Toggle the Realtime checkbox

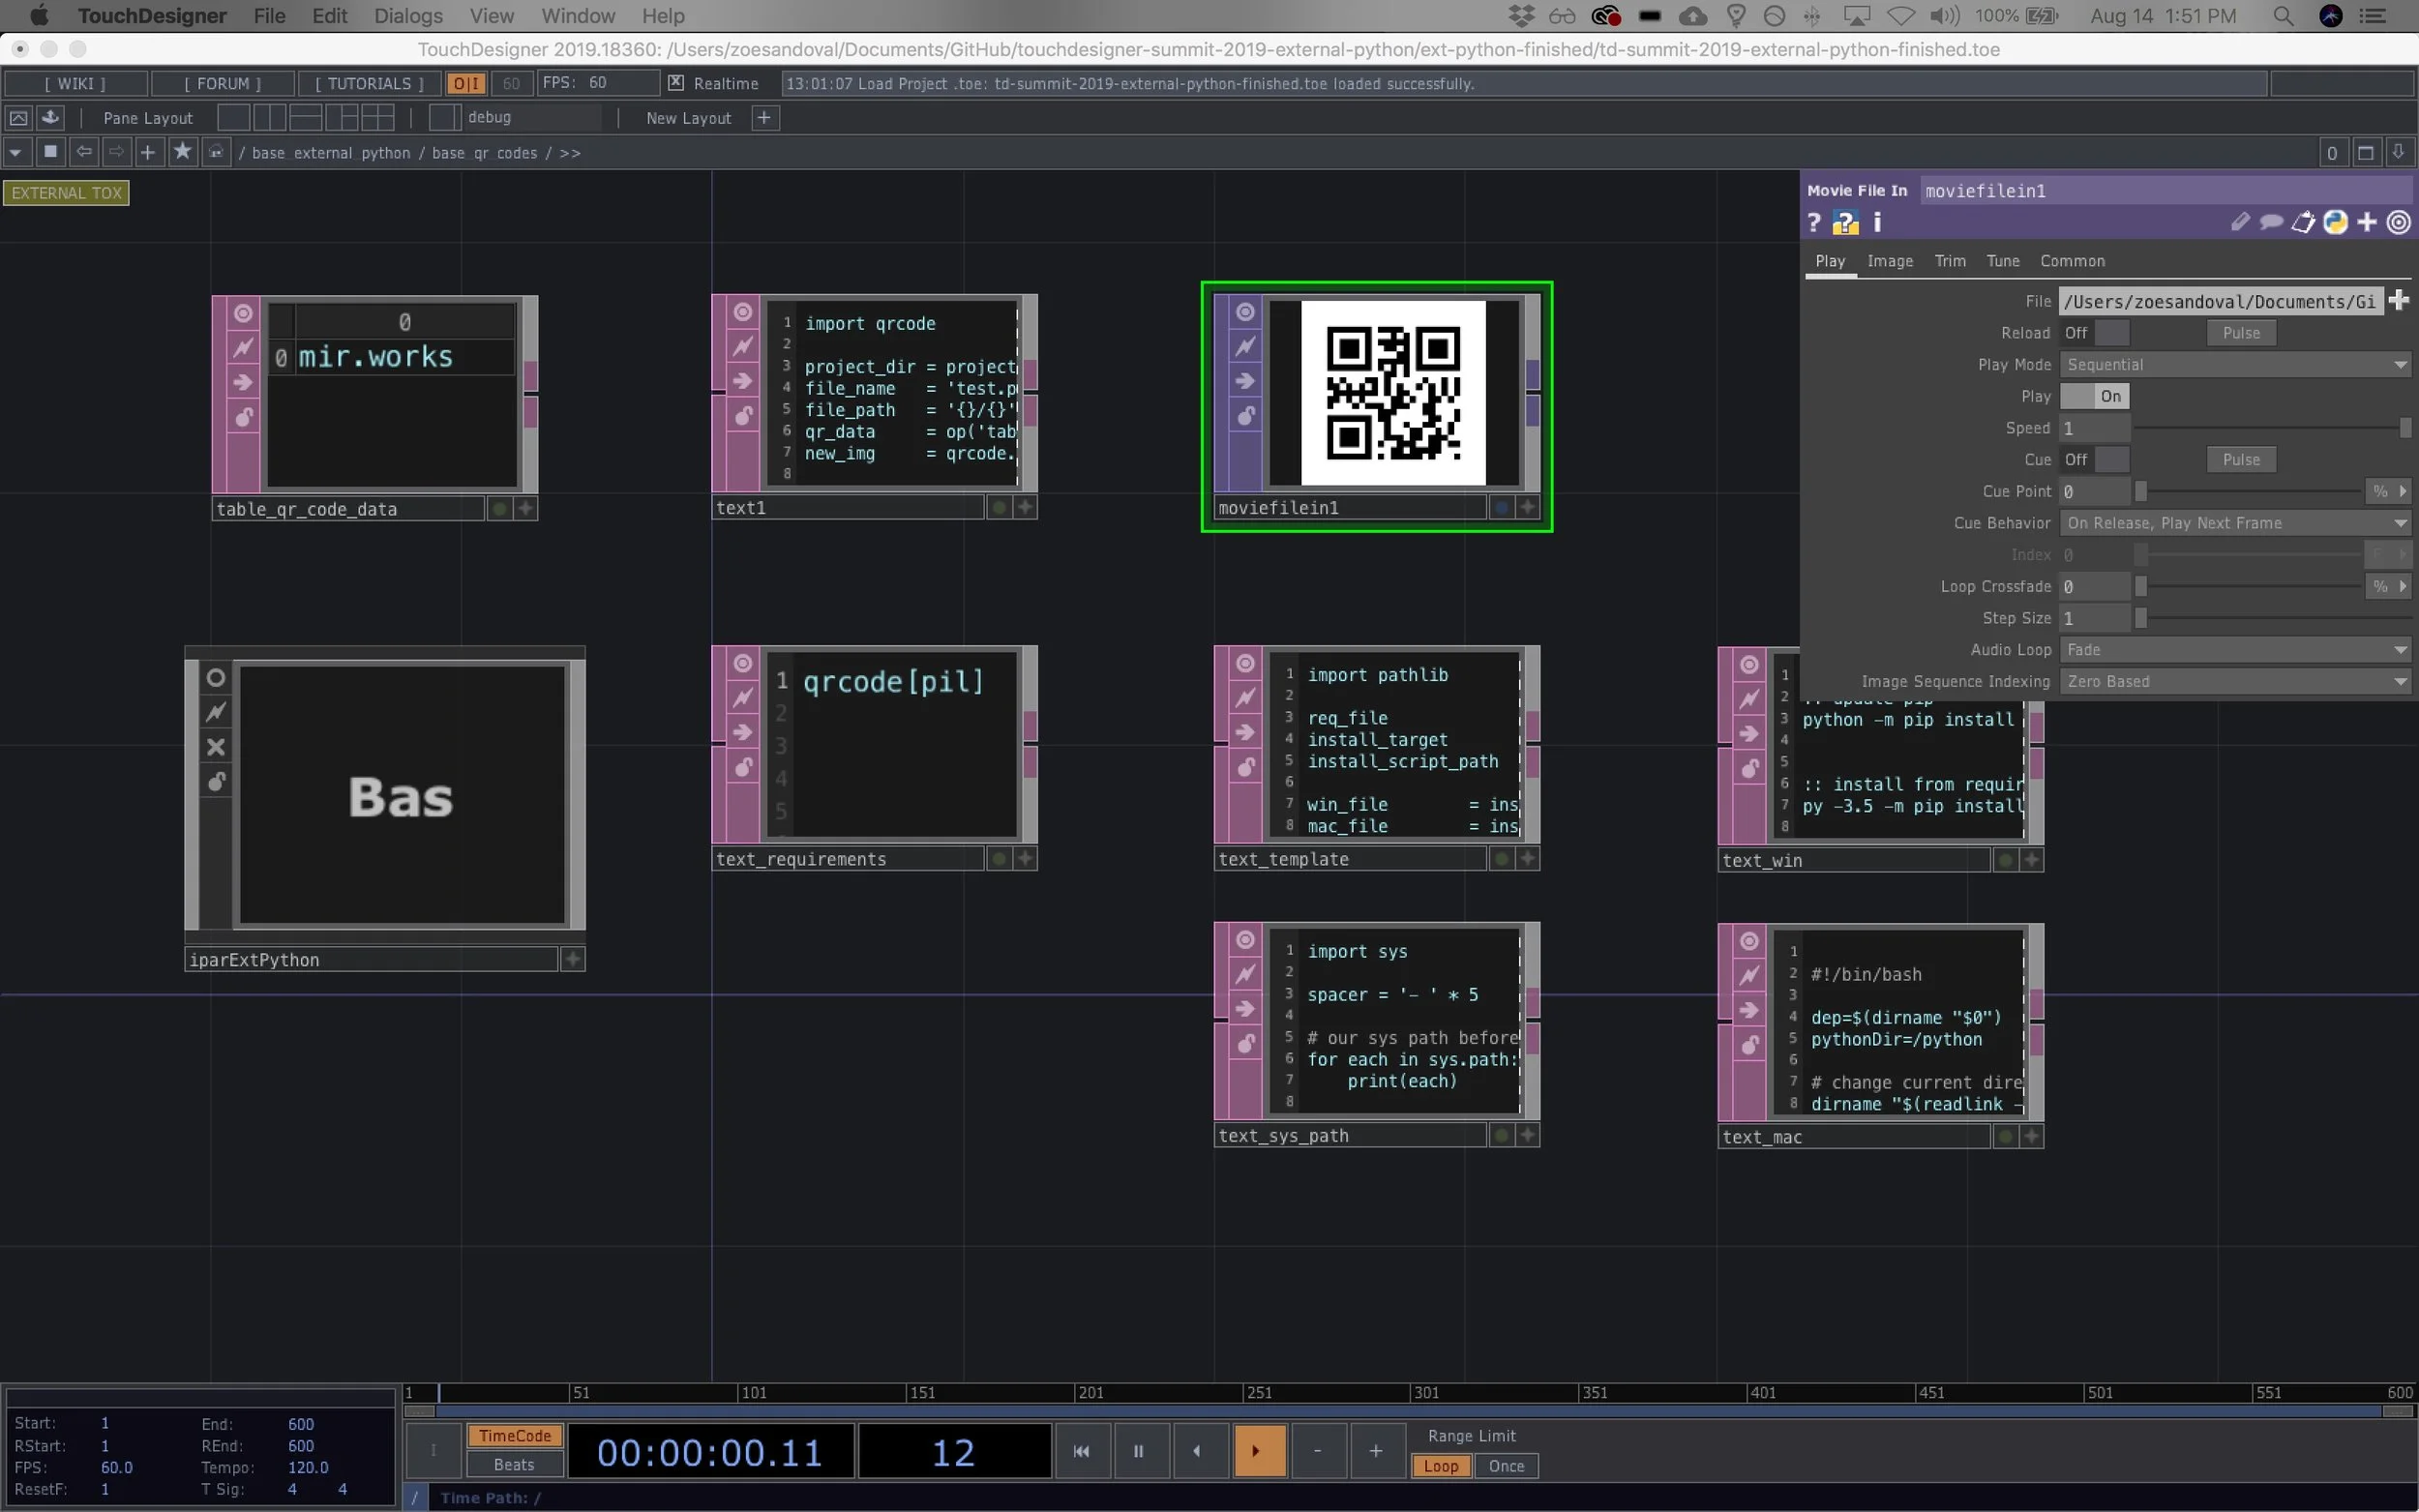pos(676,83)
